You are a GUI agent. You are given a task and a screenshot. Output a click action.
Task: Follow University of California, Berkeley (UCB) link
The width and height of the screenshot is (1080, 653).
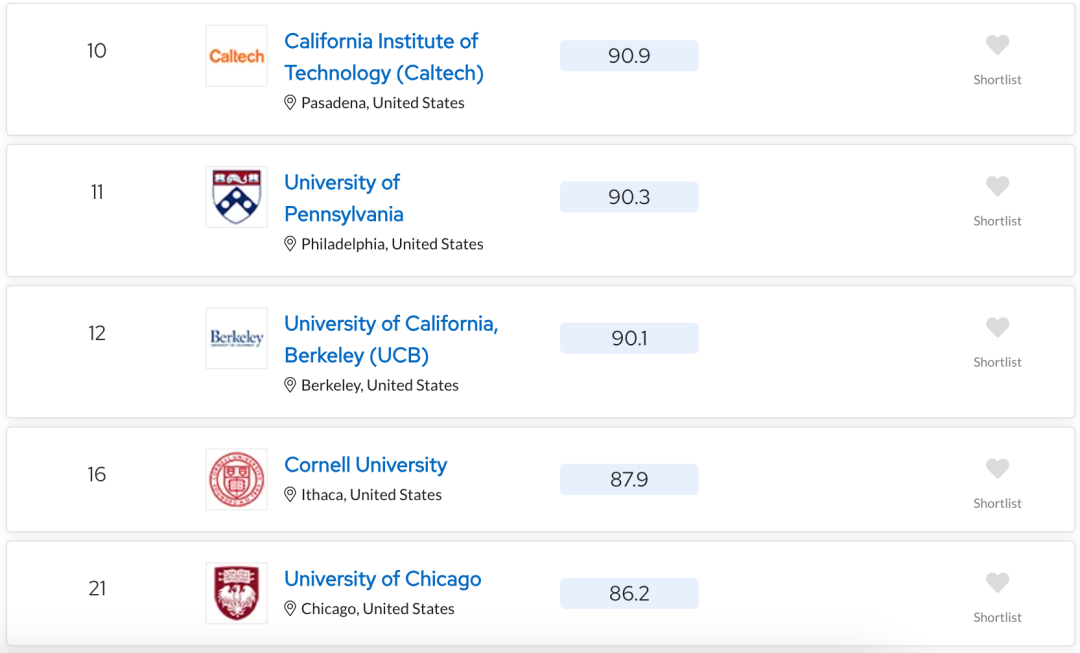[391, 339]
